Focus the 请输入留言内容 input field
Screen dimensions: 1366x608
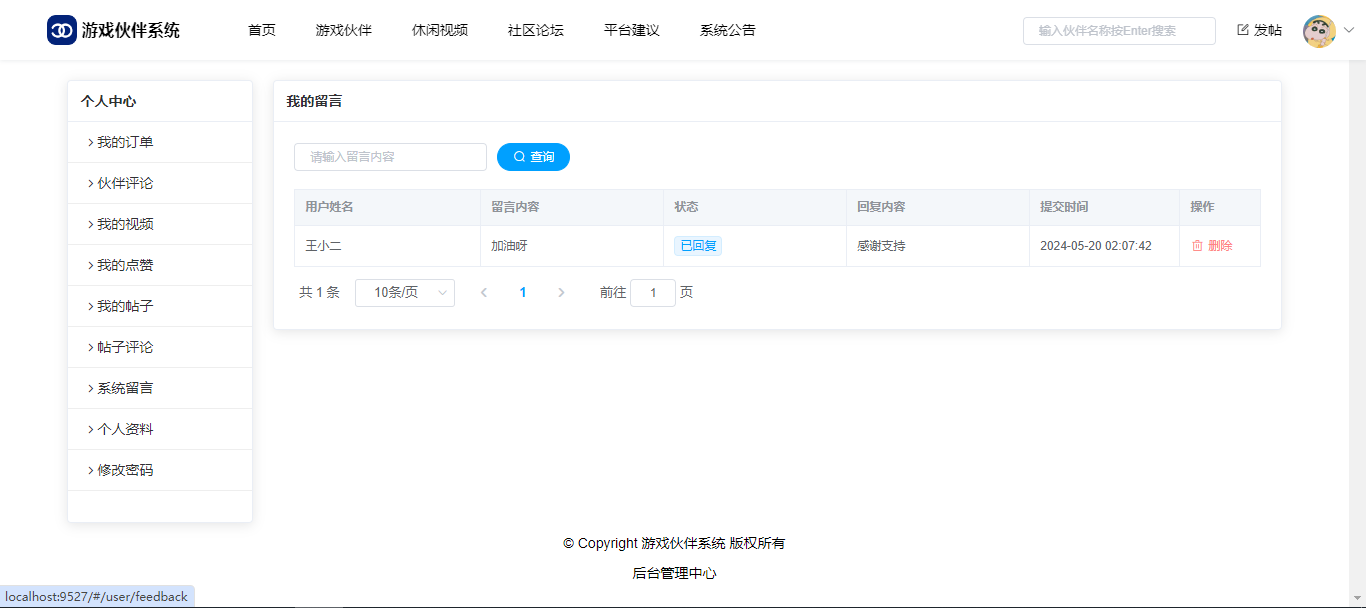pyautogui.click(x=390, y=157)
